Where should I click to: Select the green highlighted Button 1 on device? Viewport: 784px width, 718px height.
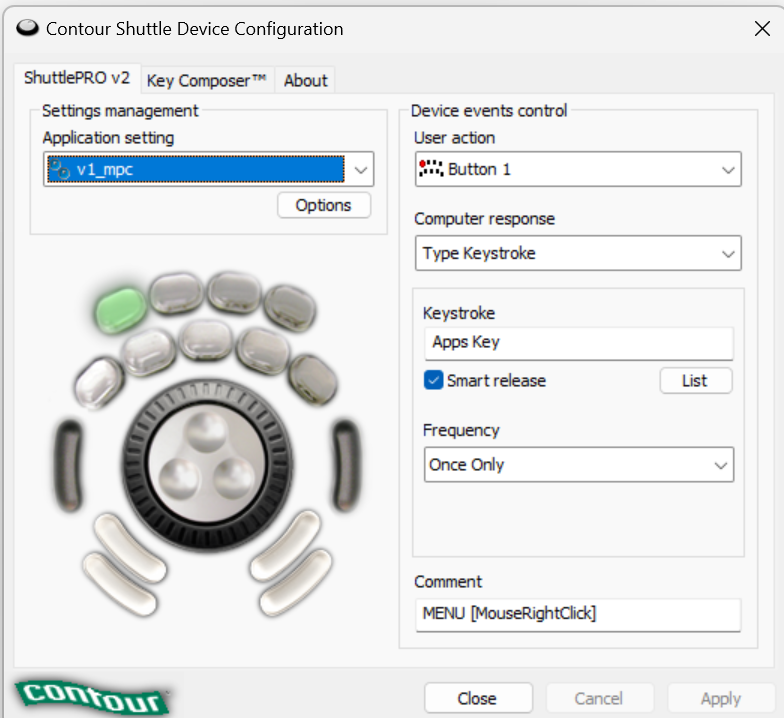click(x=120, y=310)
